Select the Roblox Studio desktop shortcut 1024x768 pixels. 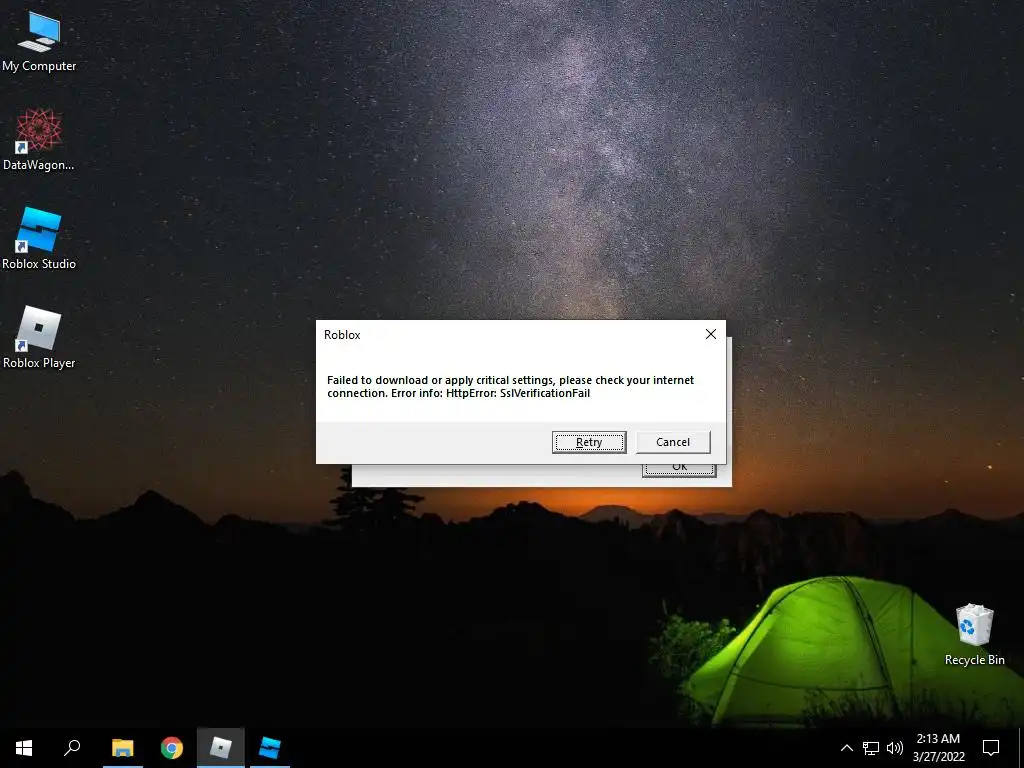coord(39,238)
